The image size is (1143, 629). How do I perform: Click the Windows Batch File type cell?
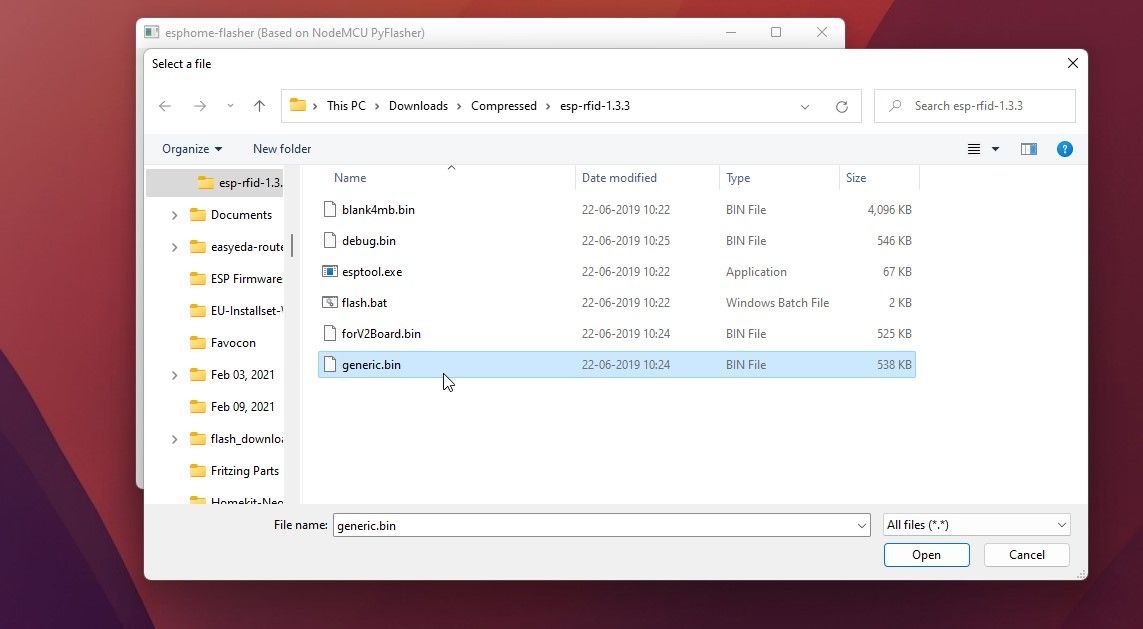pos(777,302)
